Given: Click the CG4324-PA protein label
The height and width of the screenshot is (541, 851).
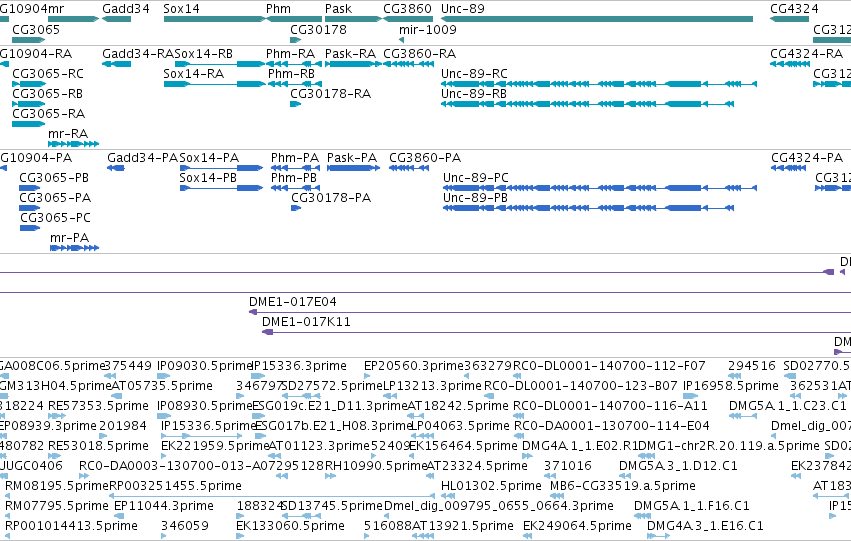Looking at the screenshot, I should (x=807, y=157).
